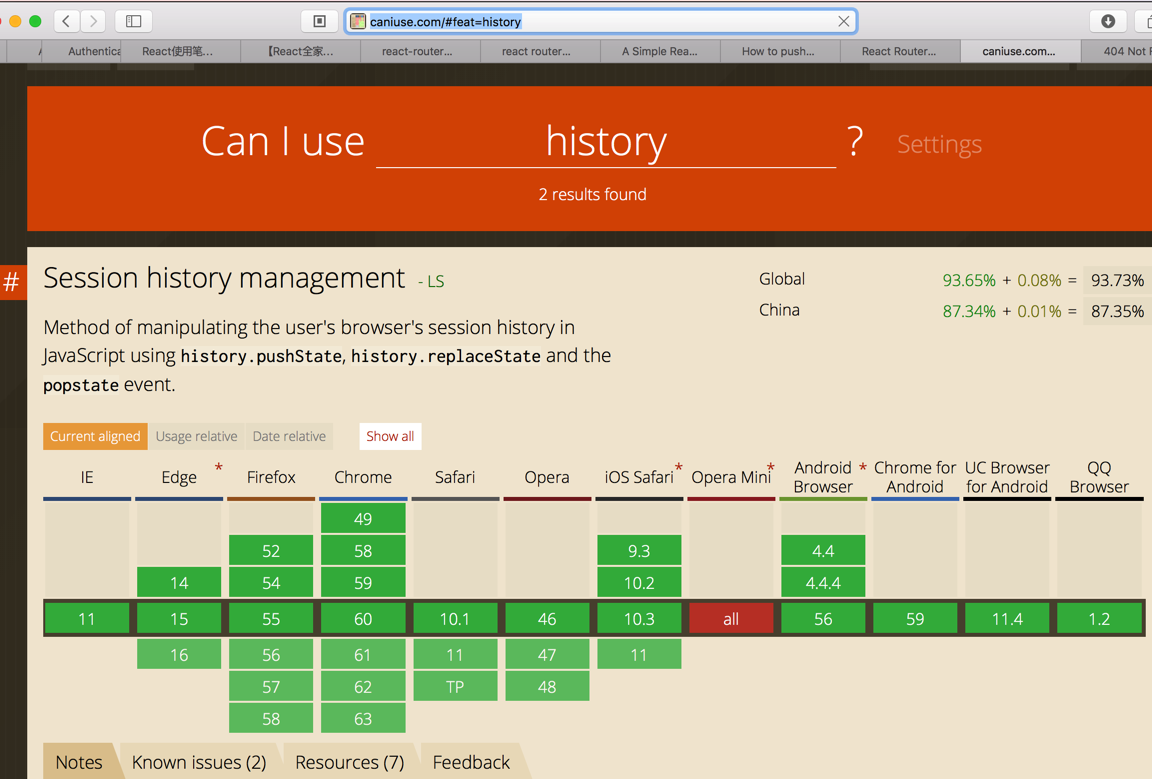Open the Resources (7) tab
The image size is (1152, 779).
(350, 762)
